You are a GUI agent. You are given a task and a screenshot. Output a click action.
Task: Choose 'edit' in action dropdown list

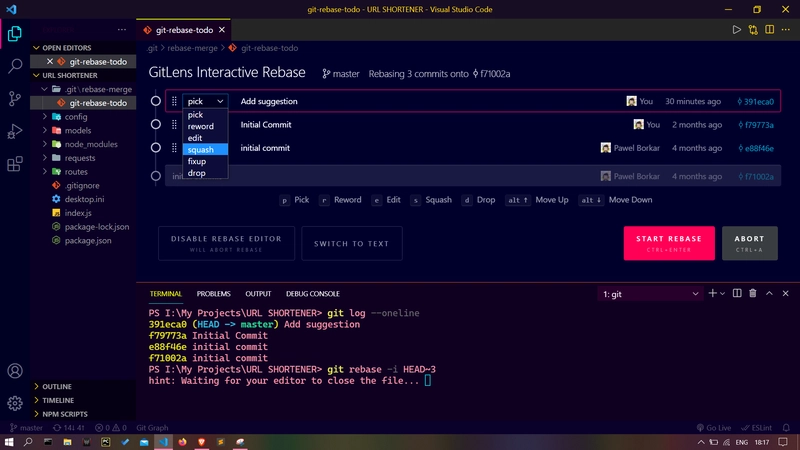pyautogui.click(x=205, y=138)
